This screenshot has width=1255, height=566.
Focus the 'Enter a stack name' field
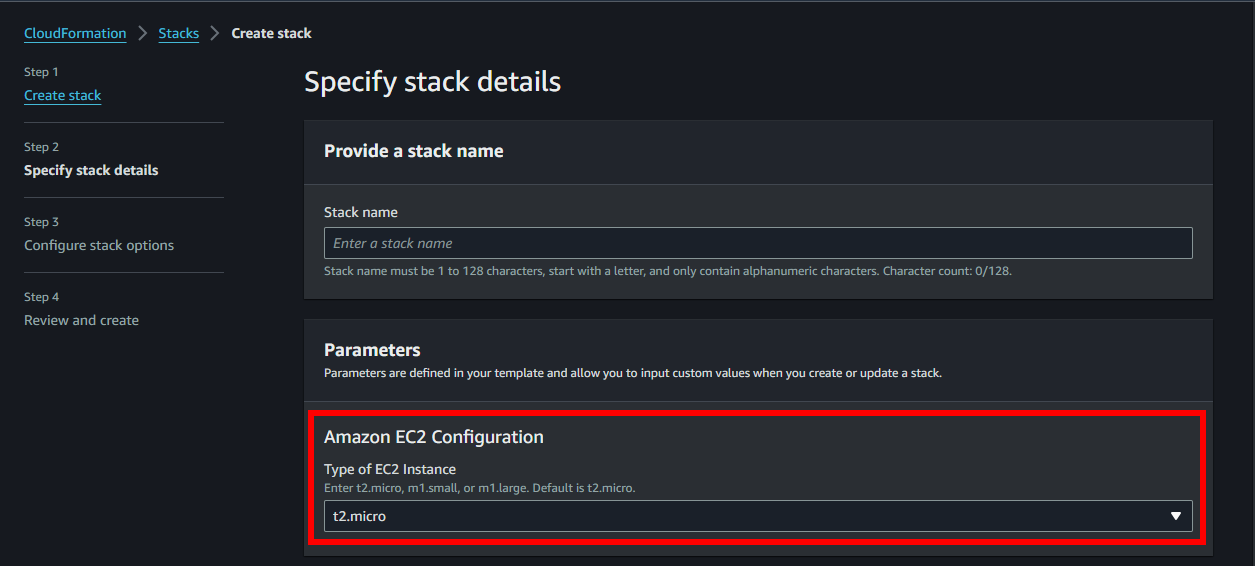click(757, 244)
